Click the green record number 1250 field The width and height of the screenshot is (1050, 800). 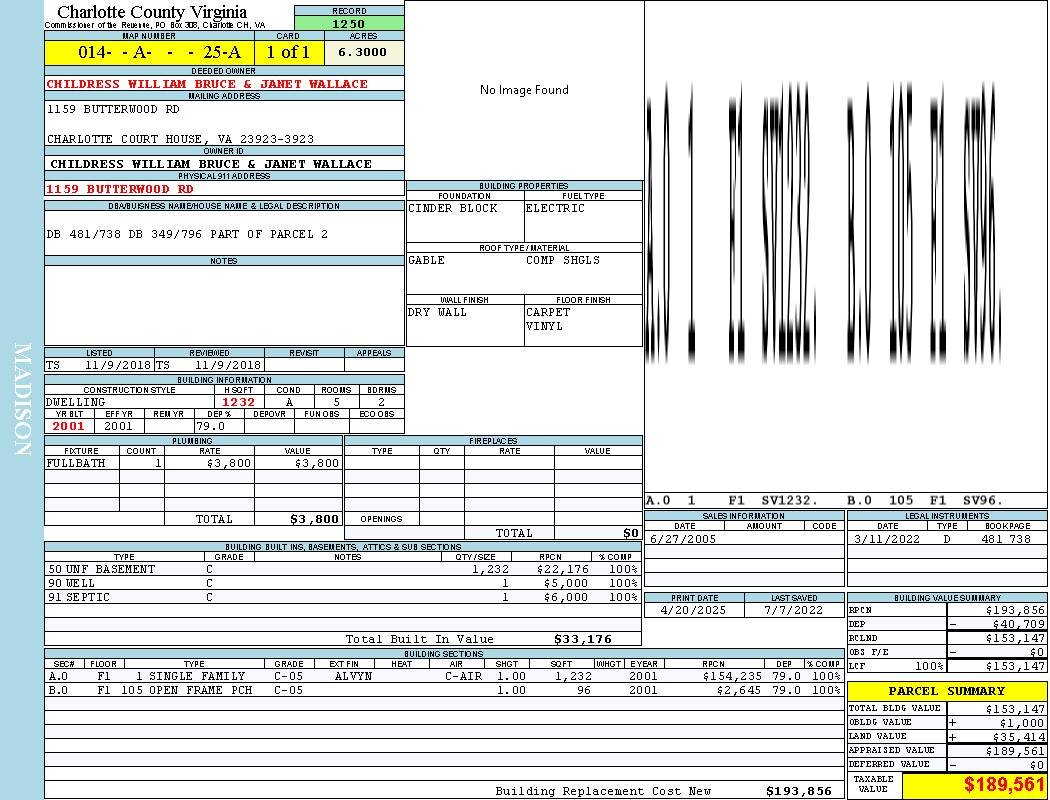click(349, 23)
